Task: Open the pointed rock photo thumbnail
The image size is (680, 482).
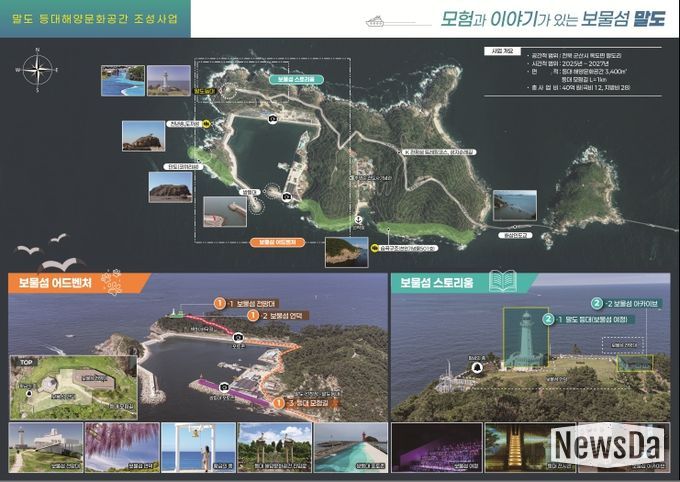Action: pyautogui.click(x=143, y=136)
